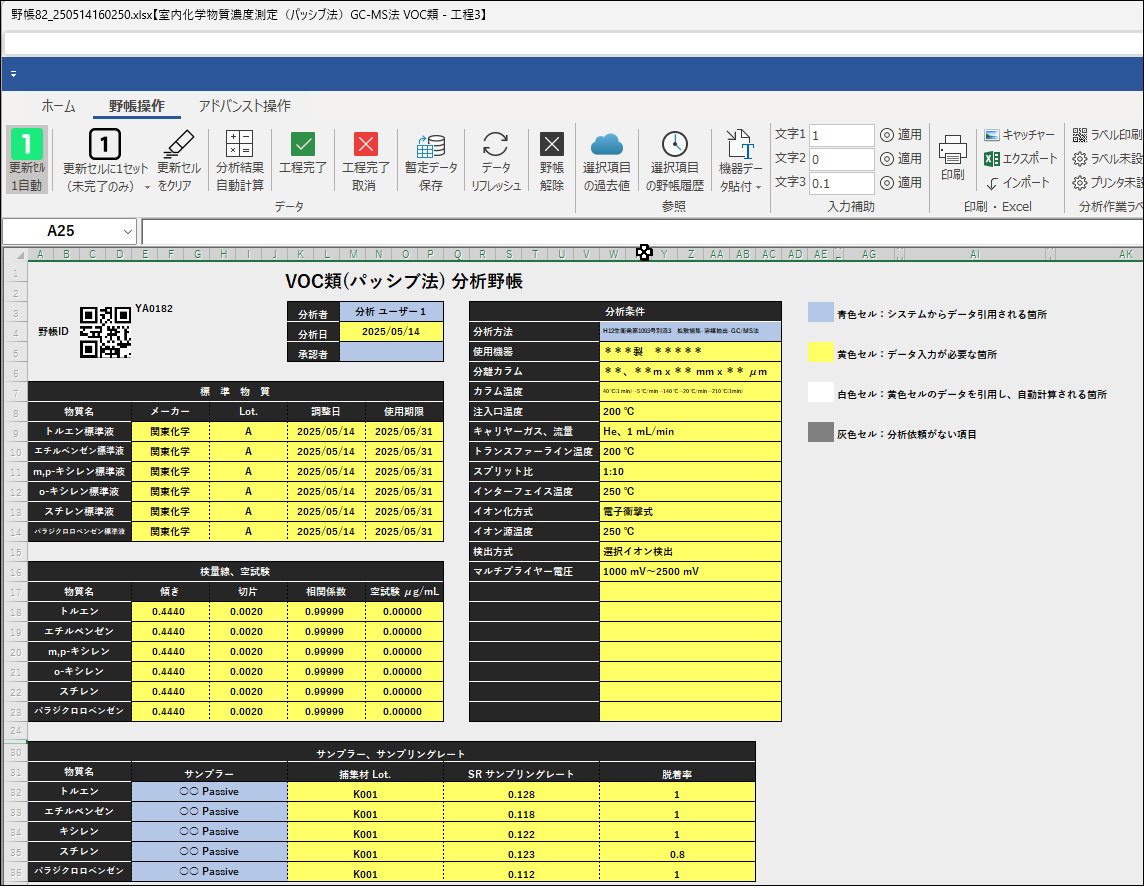Click the データリフレッシュ refresh icon
1144x886 pixels.
495,145
